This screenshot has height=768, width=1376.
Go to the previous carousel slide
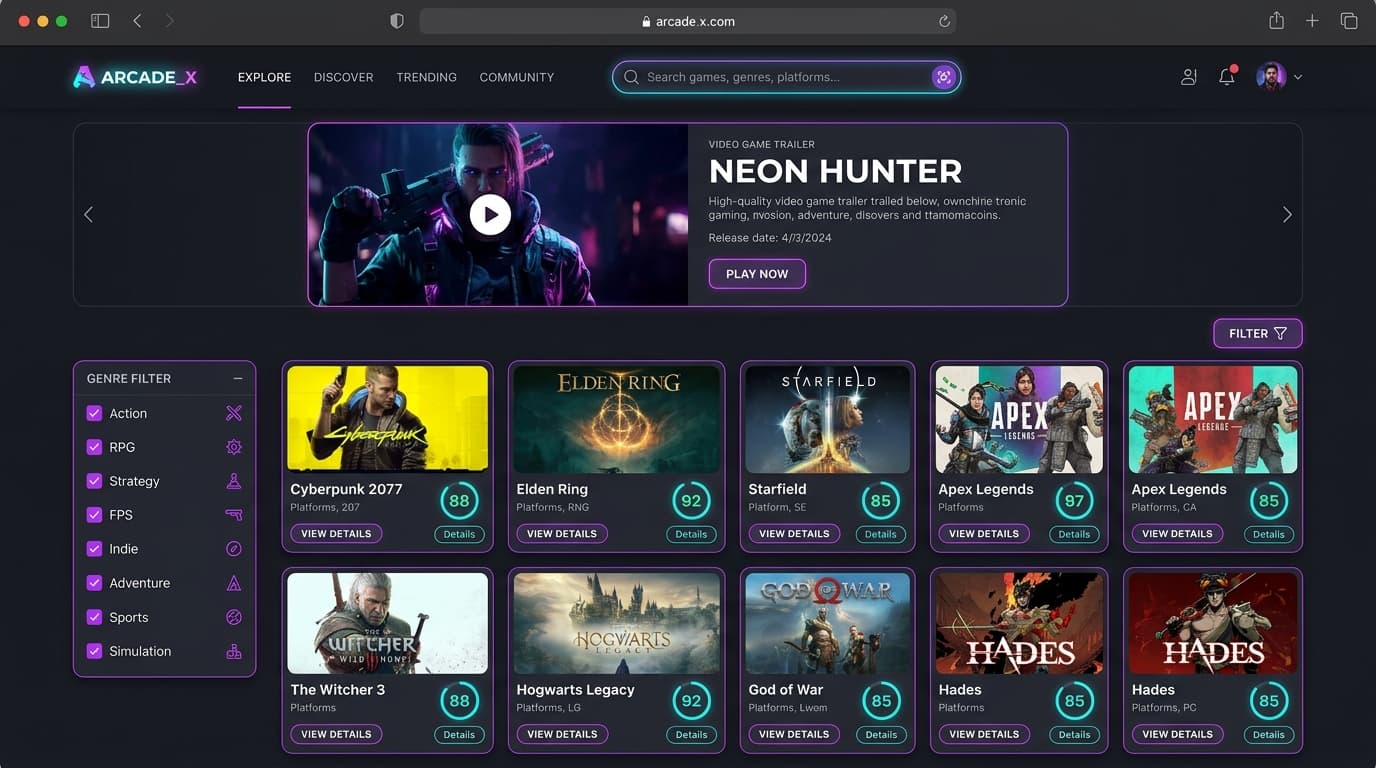coord(88,214)
